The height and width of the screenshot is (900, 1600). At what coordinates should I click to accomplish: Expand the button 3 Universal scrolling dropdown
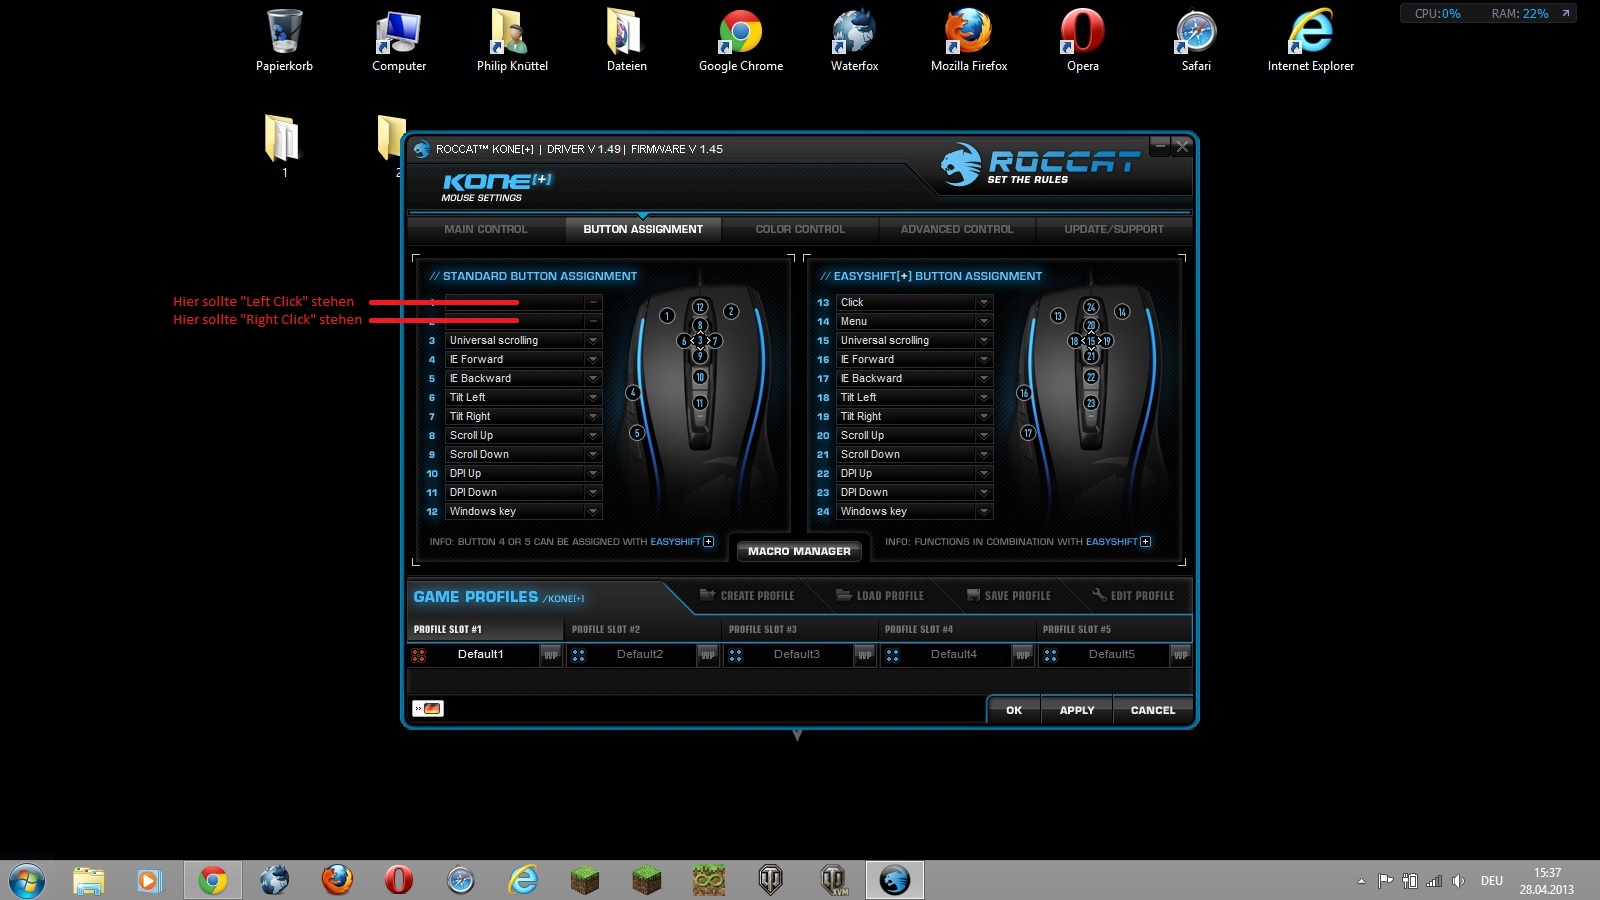(593, 341)
